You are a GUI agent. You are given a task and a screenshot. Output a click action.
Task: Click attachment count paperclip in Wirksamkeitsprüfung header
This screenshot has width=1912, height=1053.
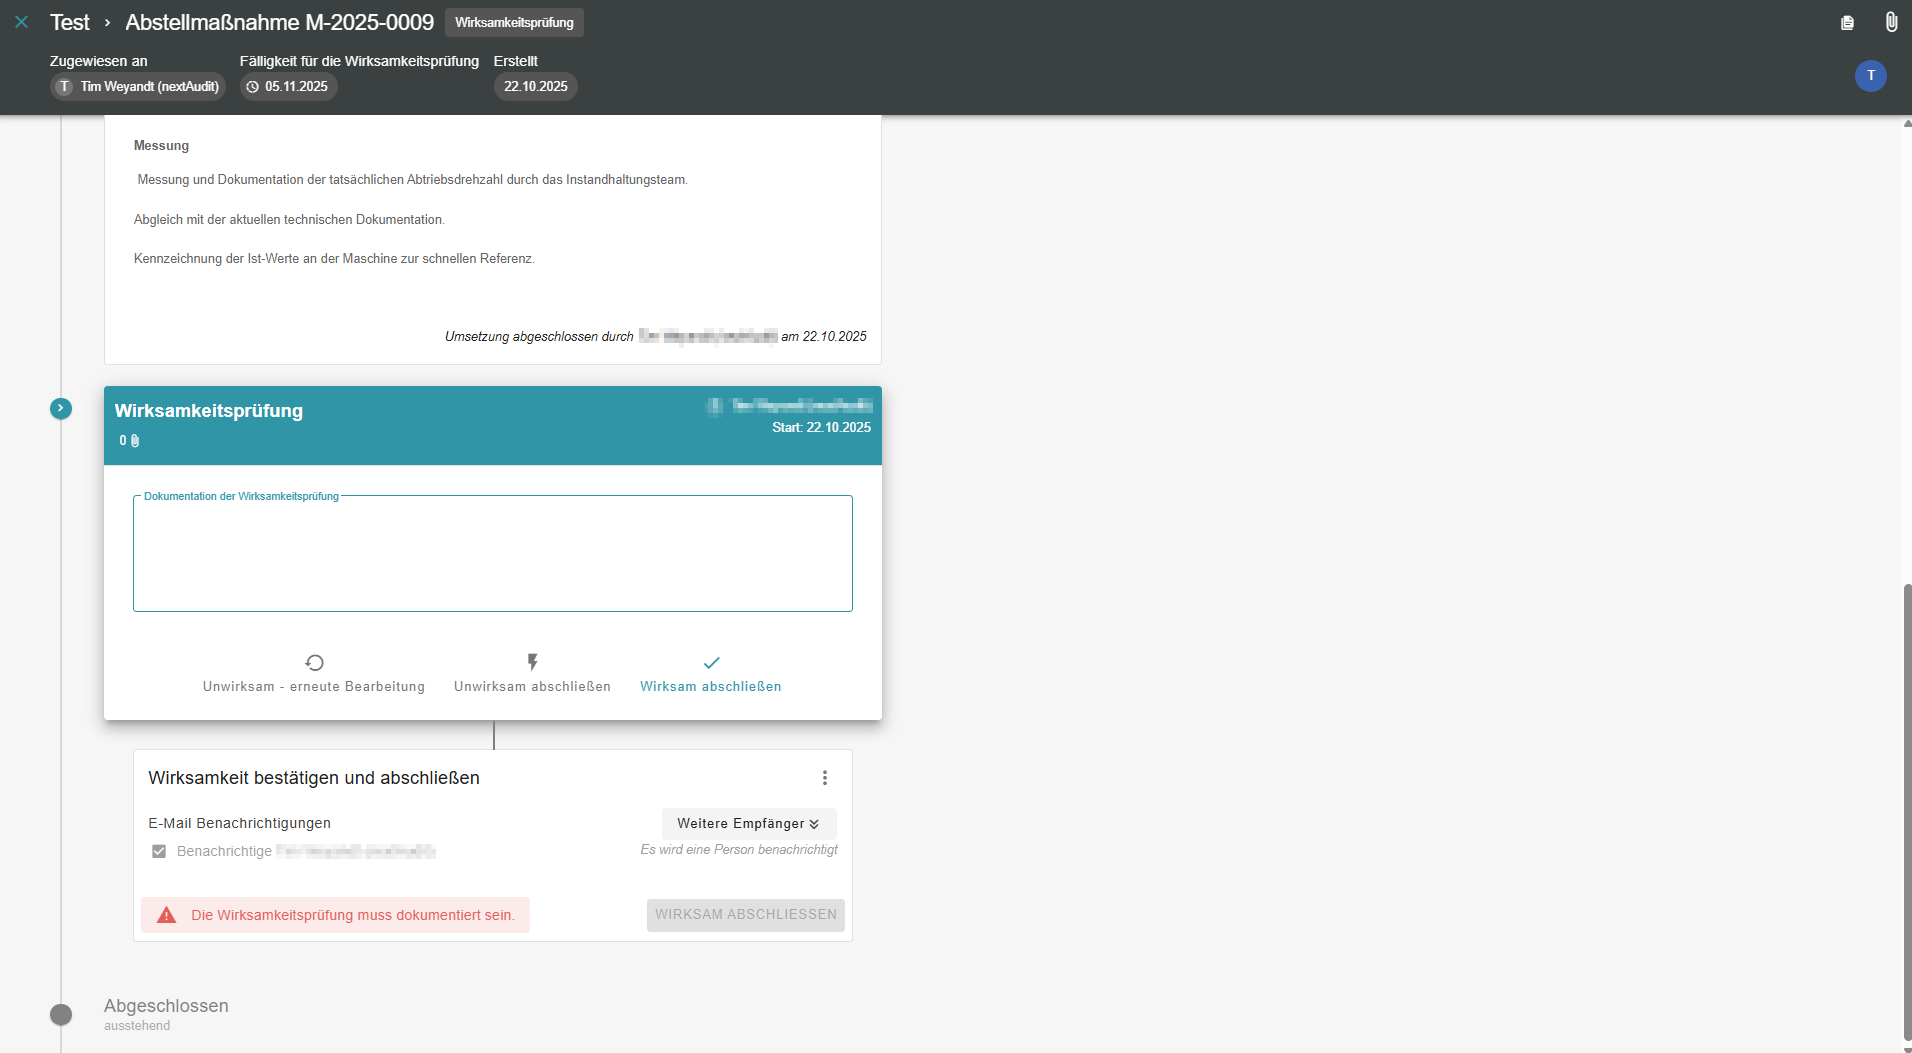(134, 441)
